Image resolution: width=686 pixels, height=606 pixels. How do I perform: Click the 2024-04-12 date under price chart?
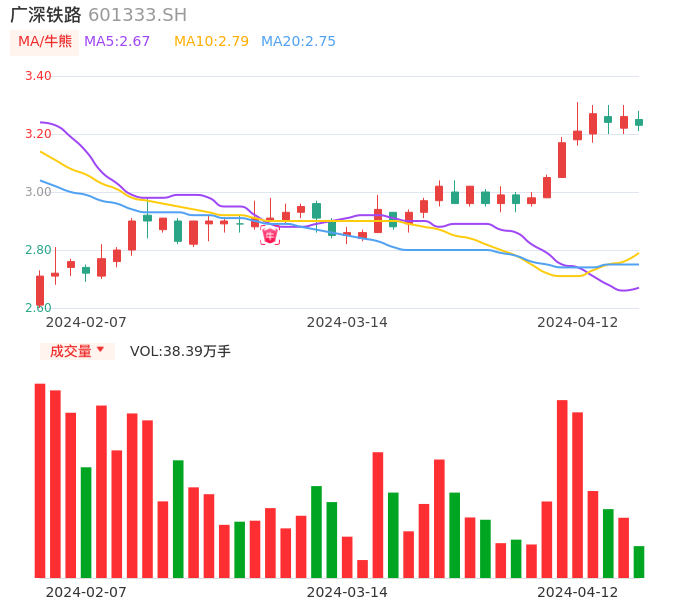(x=578, y=322)
